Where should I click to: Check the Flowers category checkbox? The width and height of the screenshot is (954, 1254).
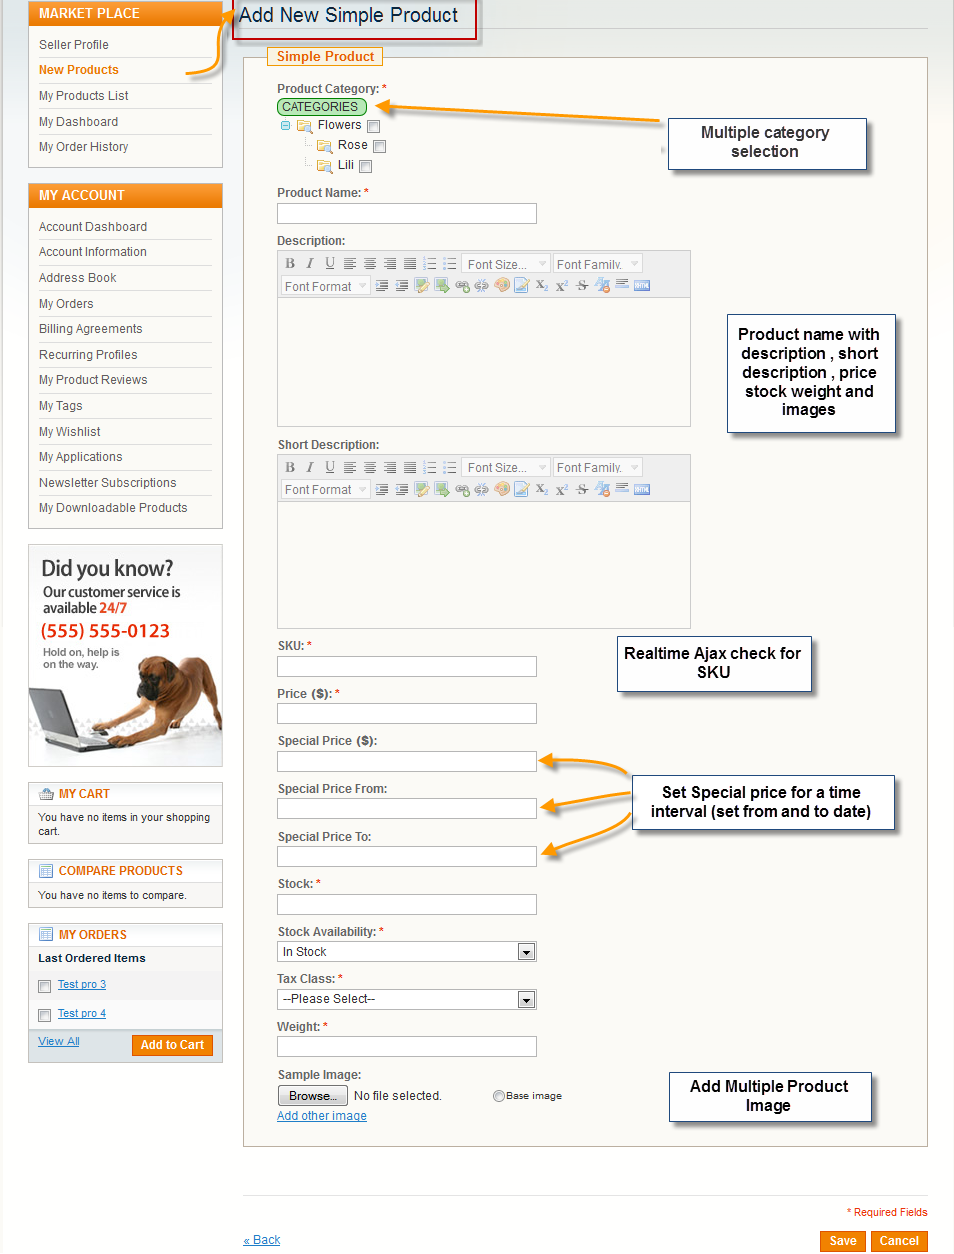click(373, 127)
